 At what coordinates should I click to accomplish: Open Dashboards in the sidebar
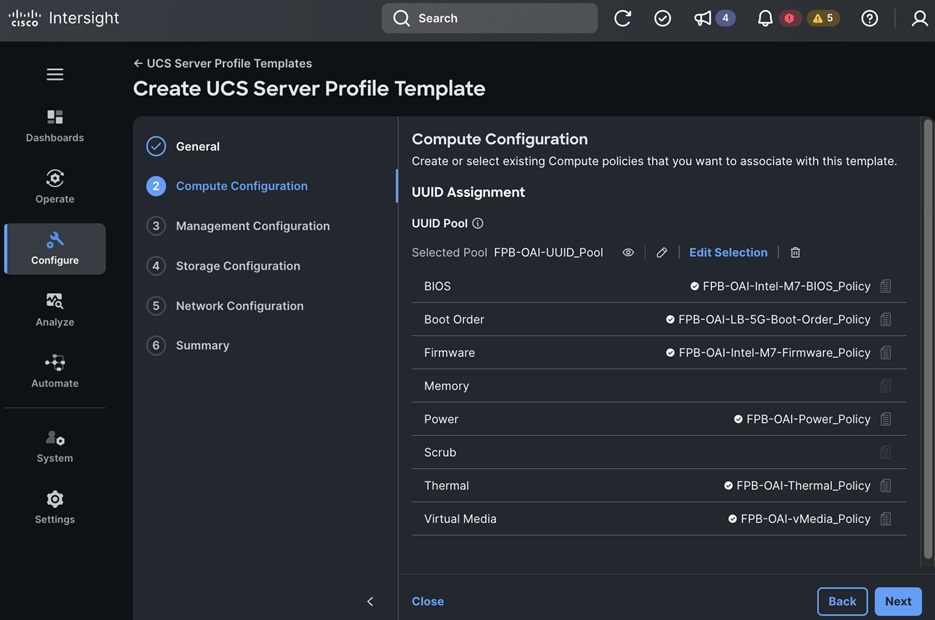coord(55,126)
